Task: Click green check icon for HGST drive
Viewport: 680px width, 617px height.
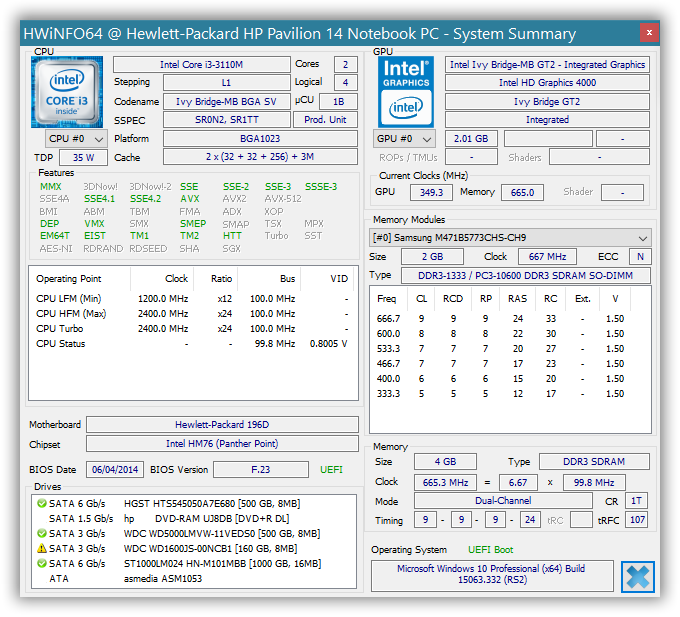Action: [x=42, y=503]
